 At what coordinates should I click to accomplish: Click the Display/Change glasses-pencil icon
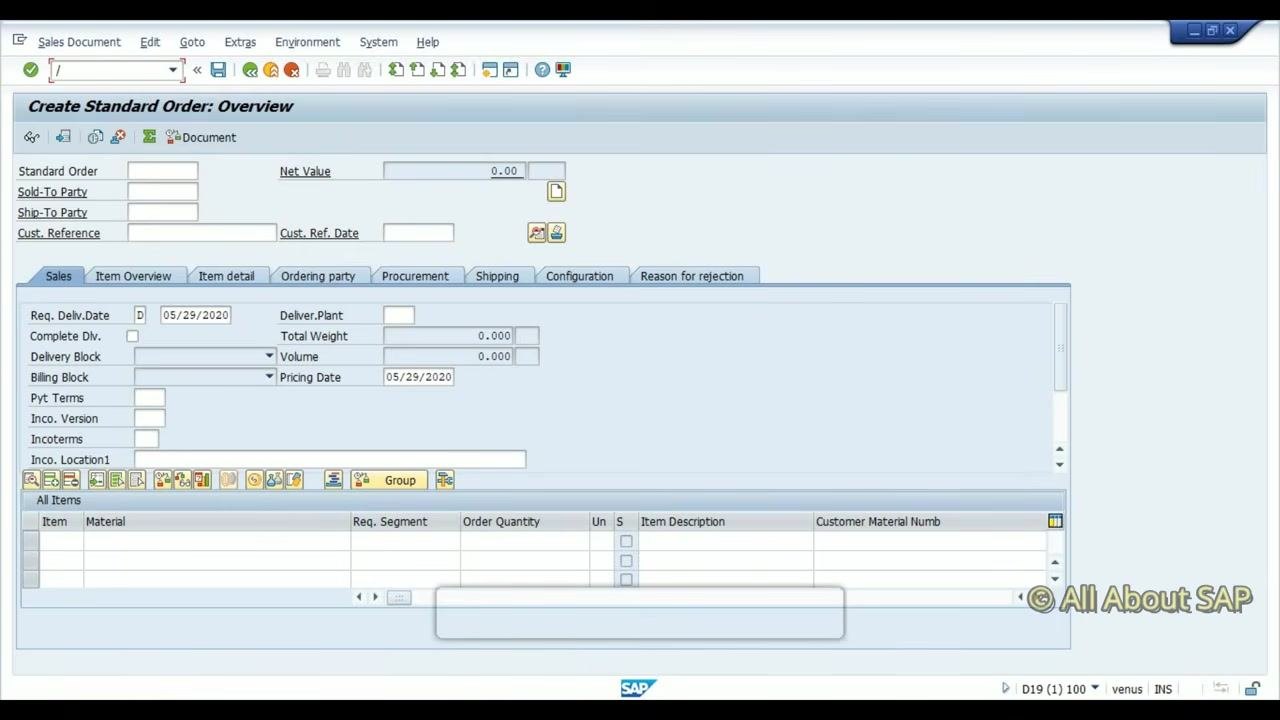tap(32, 137)
